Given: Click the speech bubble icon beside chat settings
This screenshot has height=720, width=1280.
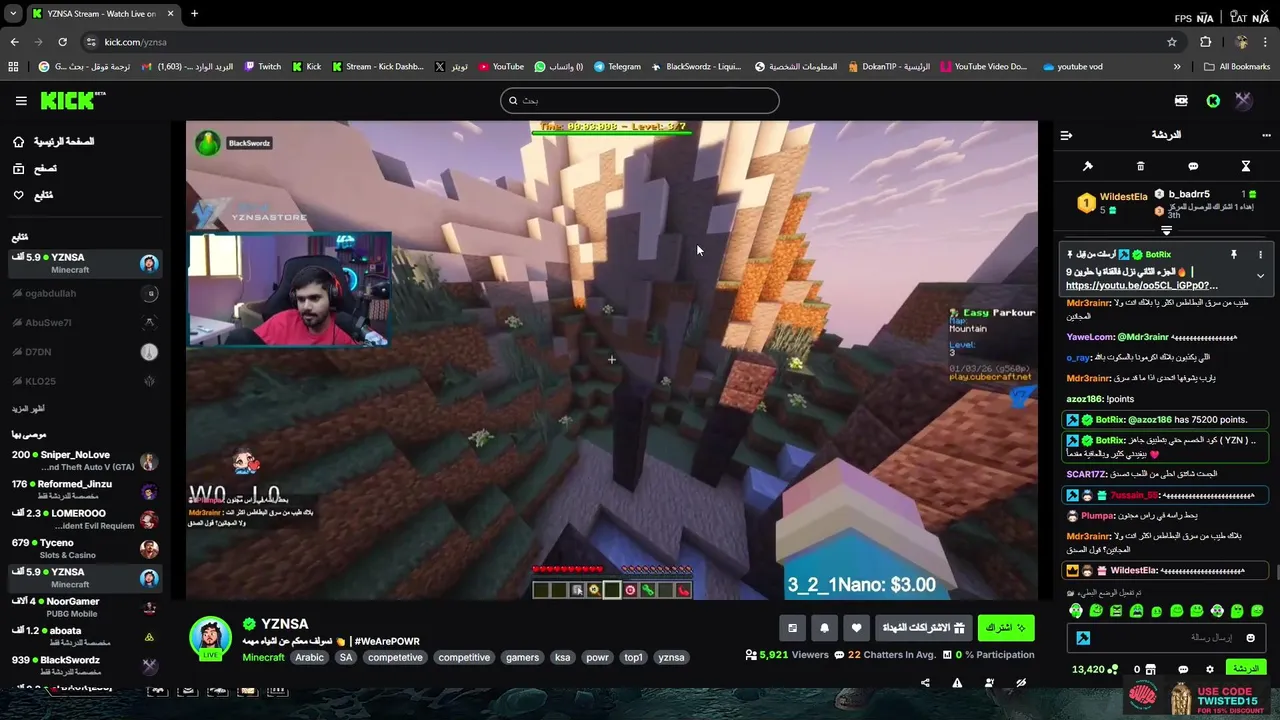Looking at the screenshot, I should [x=1183, y=670].
